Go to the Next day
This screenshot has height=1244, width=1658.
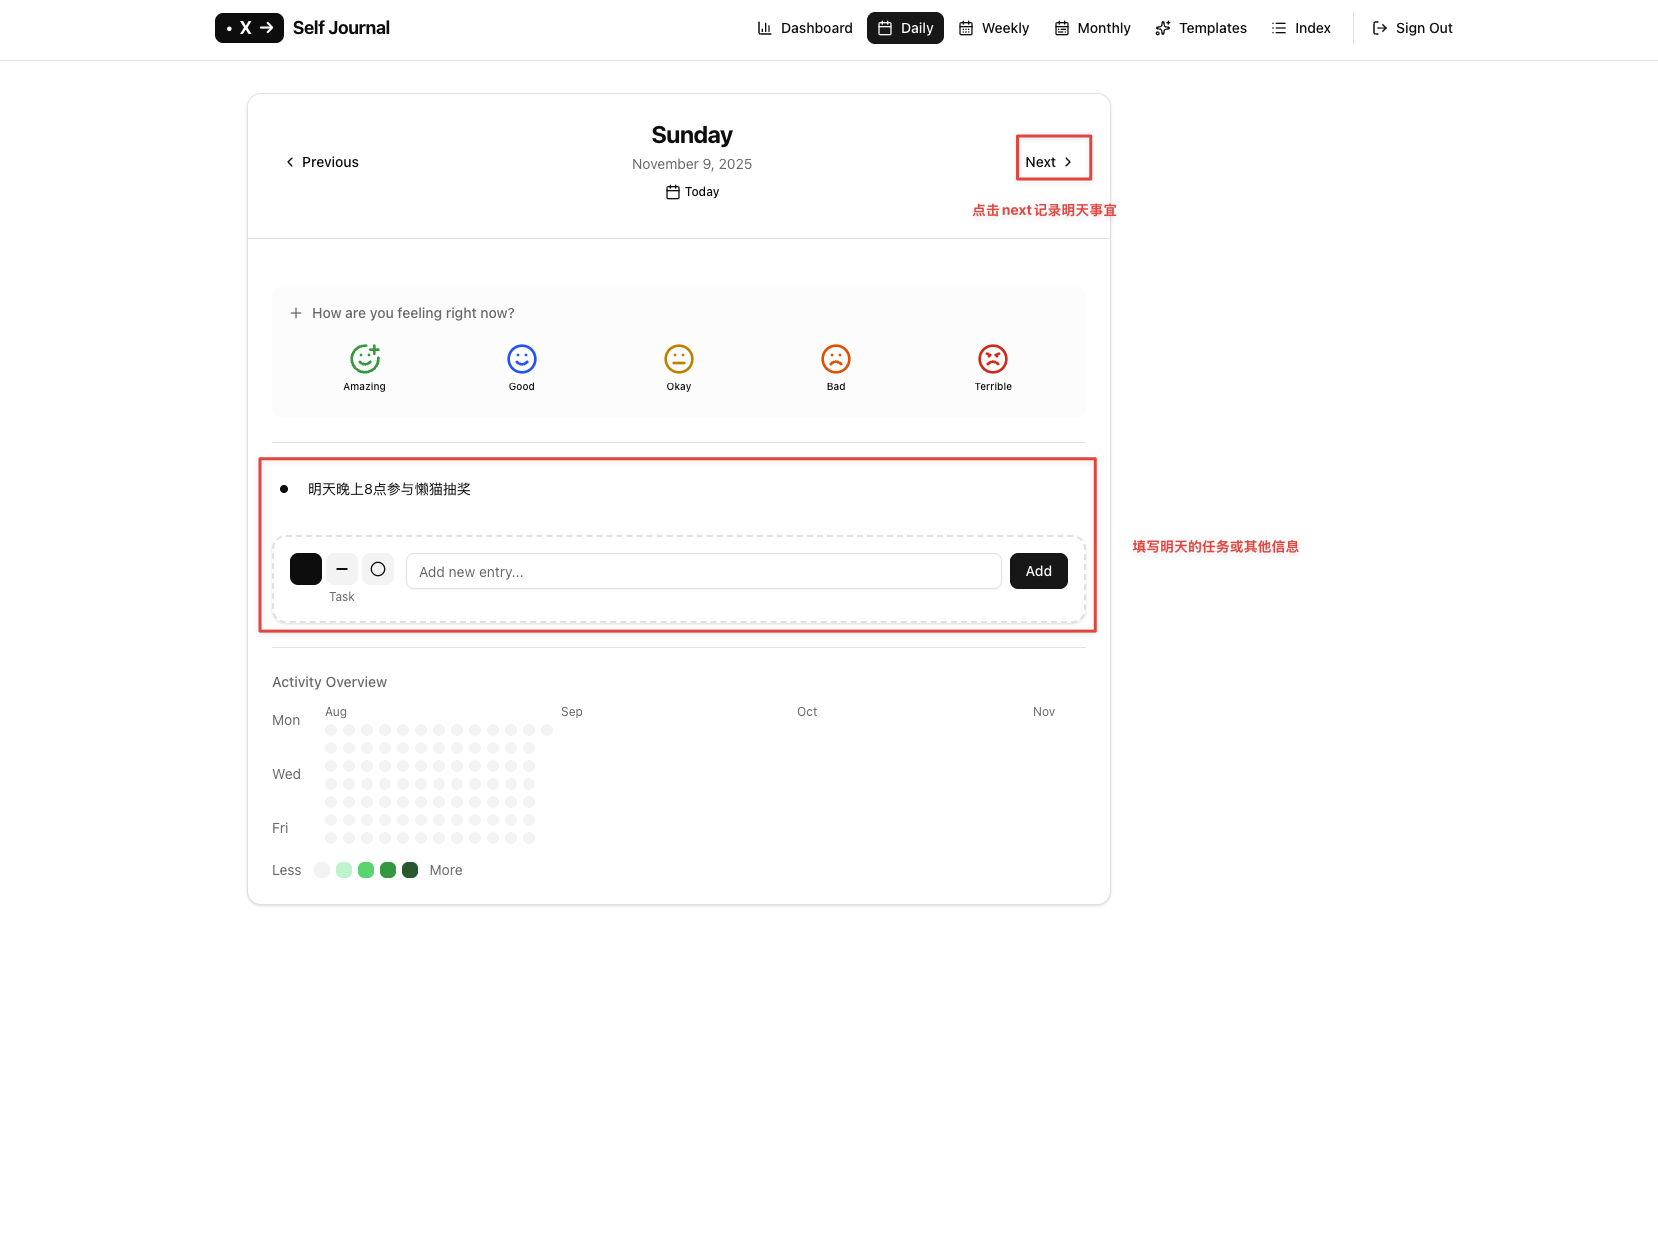pos(1049,162)
